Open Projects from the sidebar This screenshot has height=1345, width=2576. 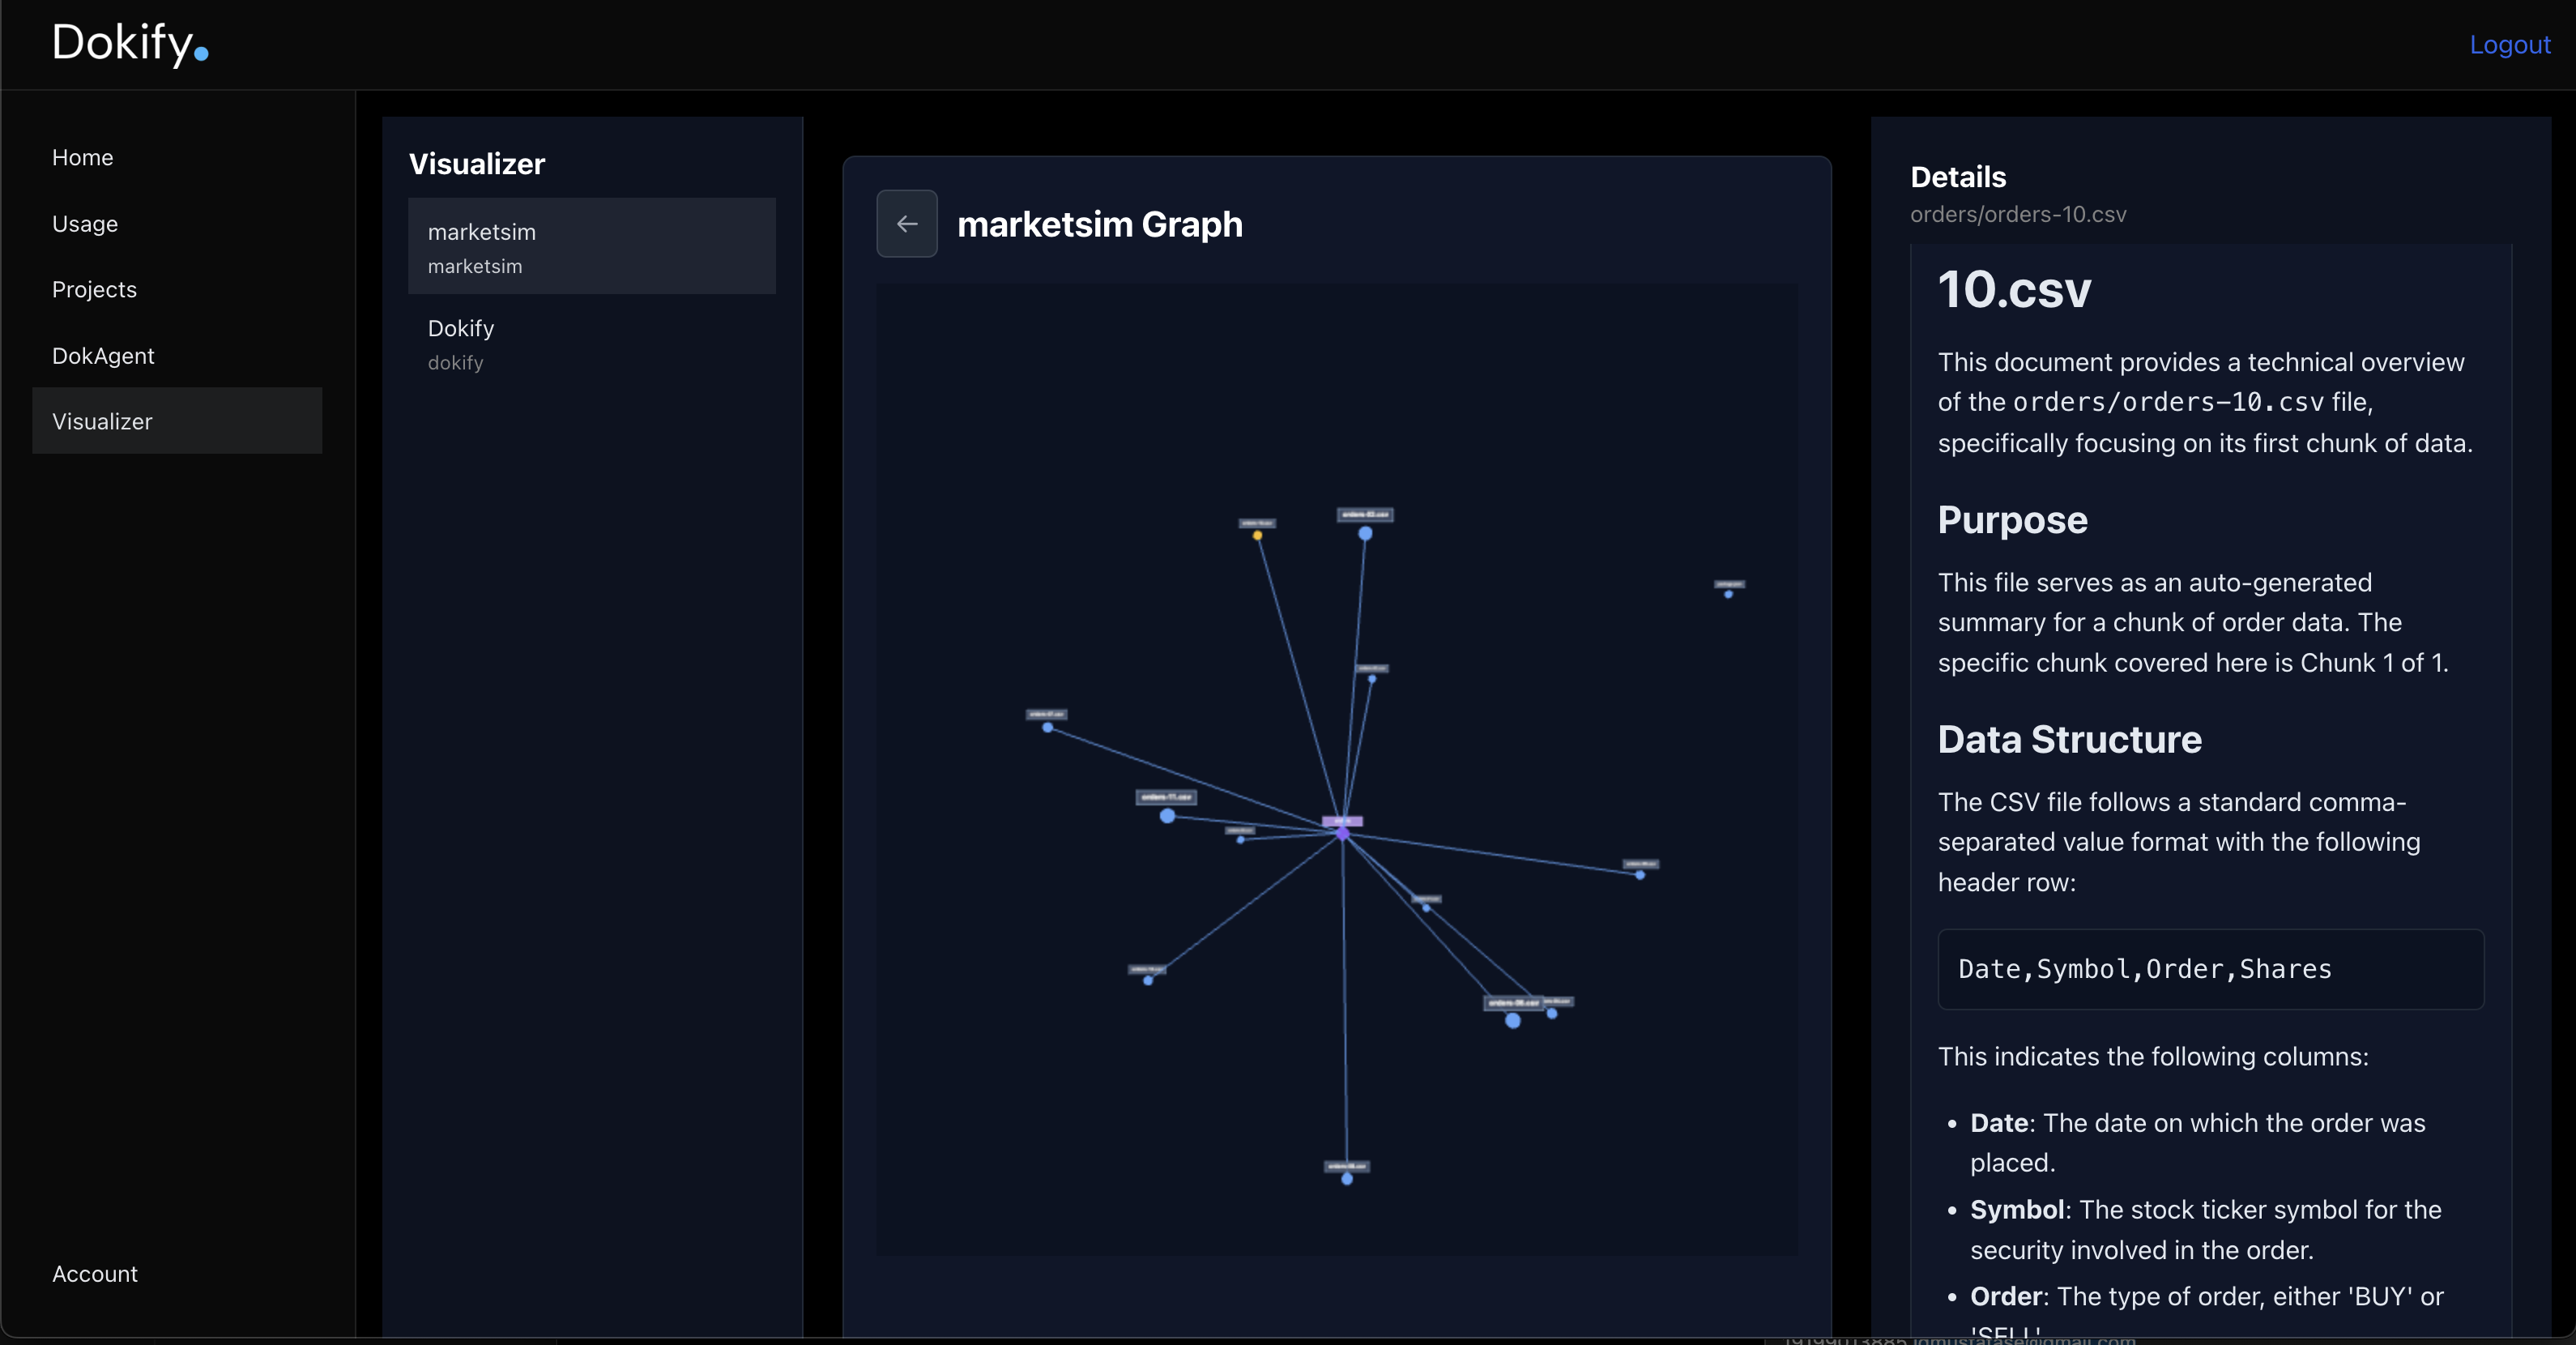pyautogui.click(x=94, y=290)
